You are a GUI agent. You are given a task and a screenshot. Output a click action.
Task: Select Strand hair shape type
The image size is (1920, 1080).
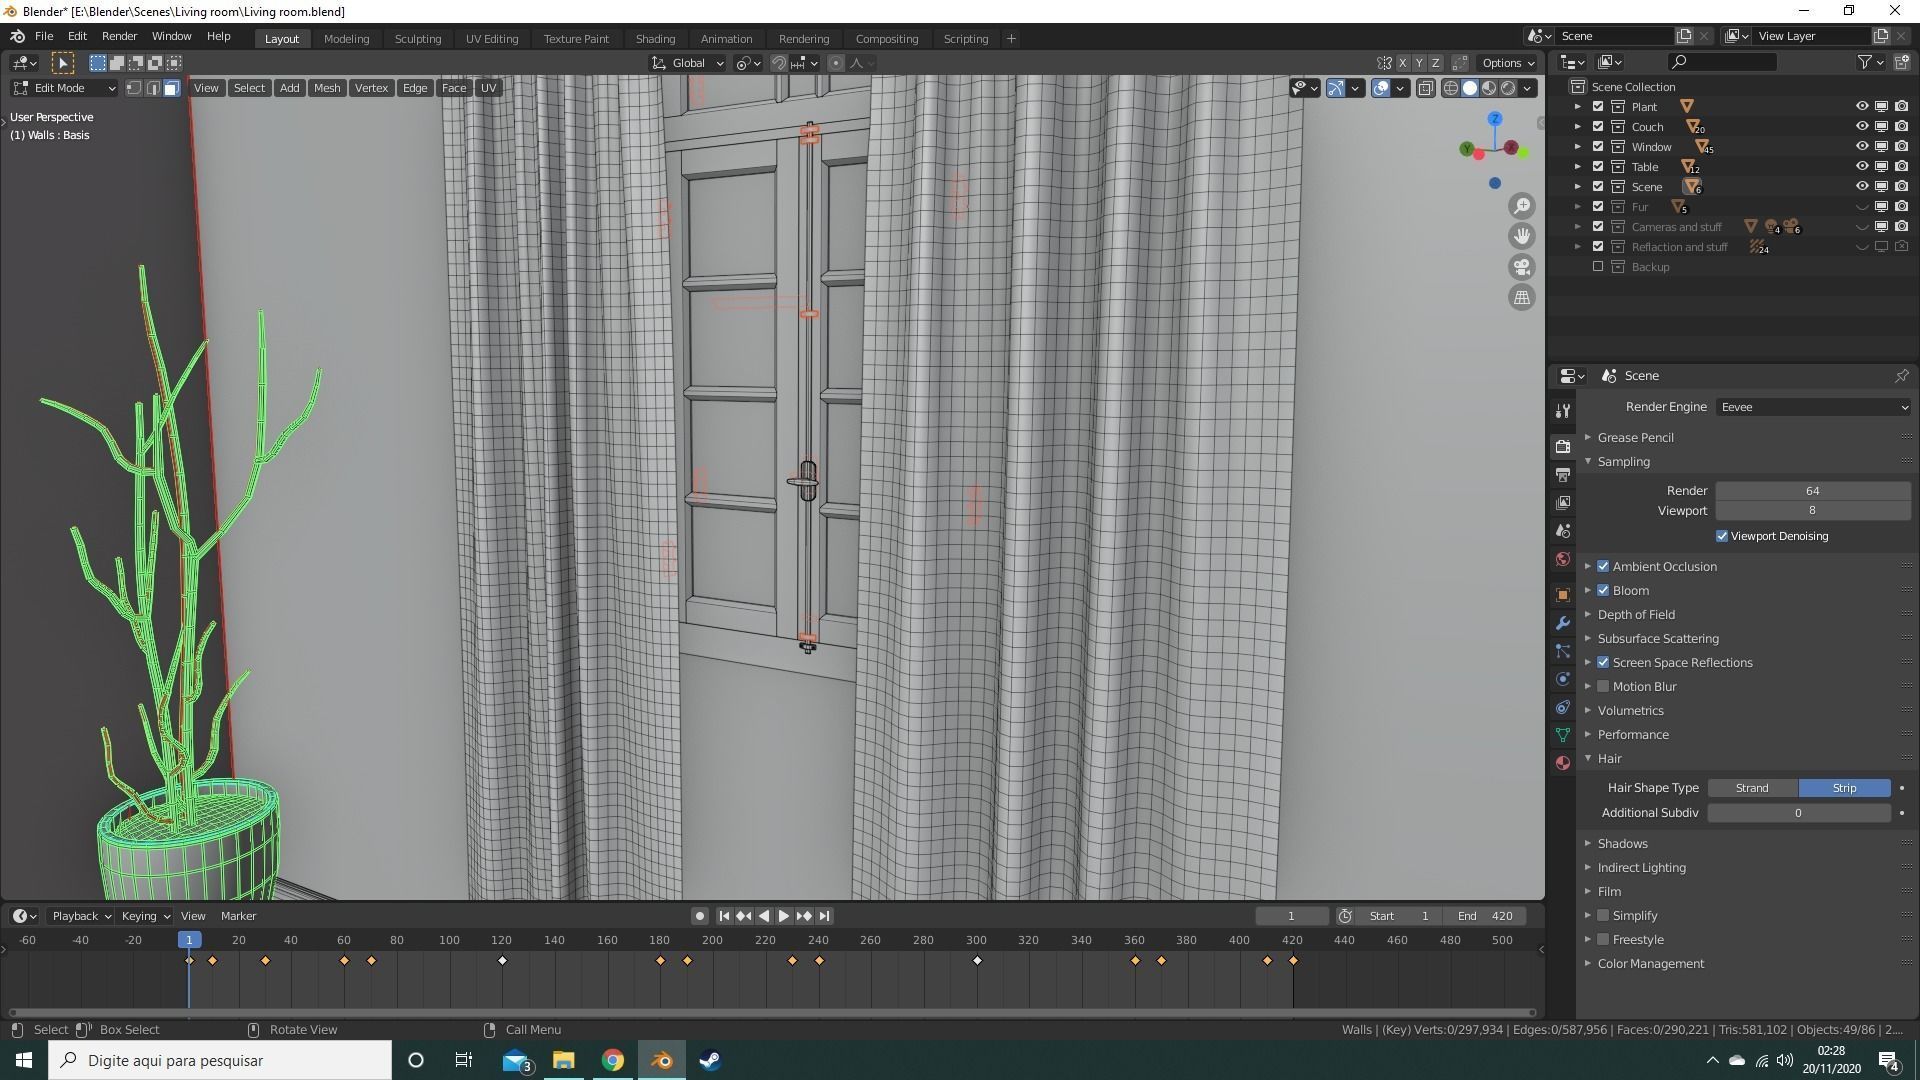click(1751, 788)
